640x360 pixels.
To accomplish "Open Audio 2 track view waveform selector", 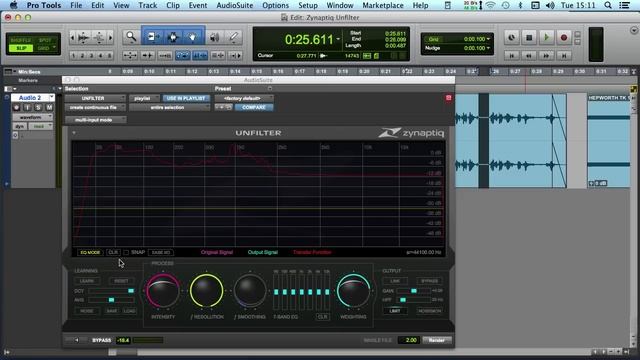I will coord(32,117).
